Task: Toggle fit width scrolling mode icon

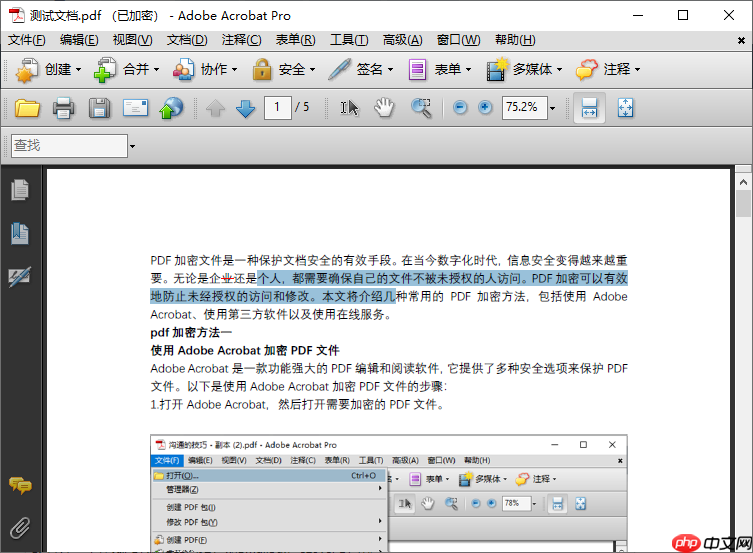Action: 589,108
